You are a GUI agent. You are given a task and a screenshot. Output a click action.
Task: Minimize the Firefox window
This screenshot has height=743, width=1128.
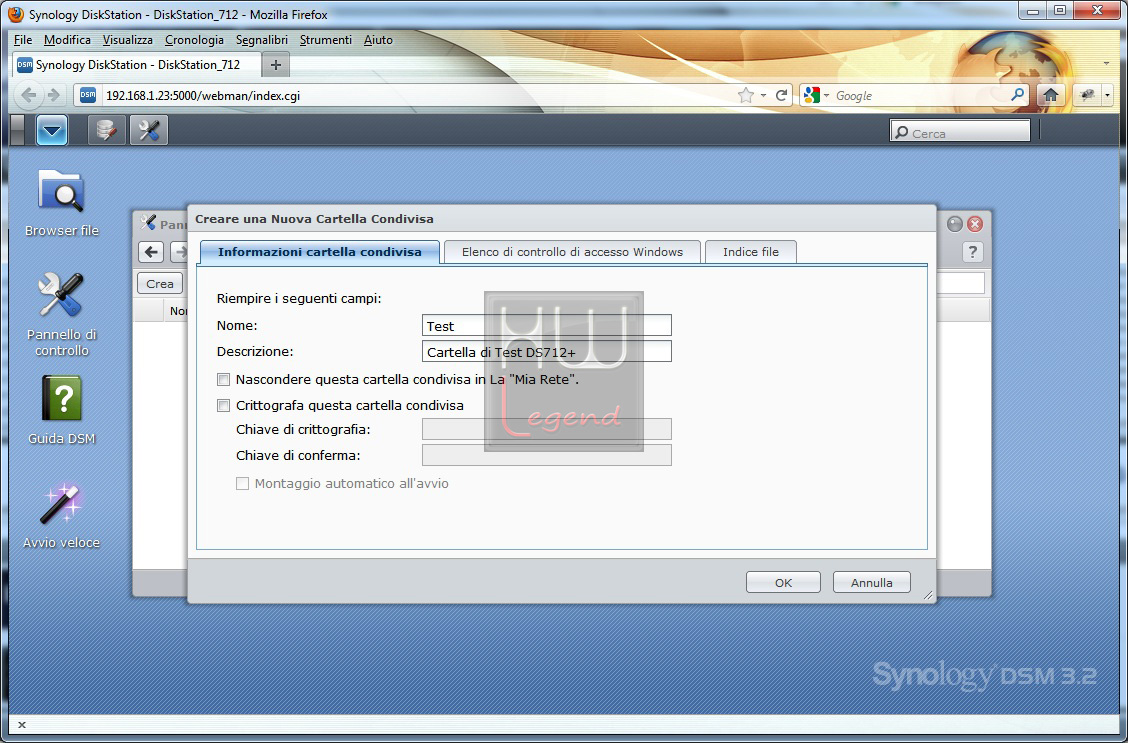(x=1033, y=11)
